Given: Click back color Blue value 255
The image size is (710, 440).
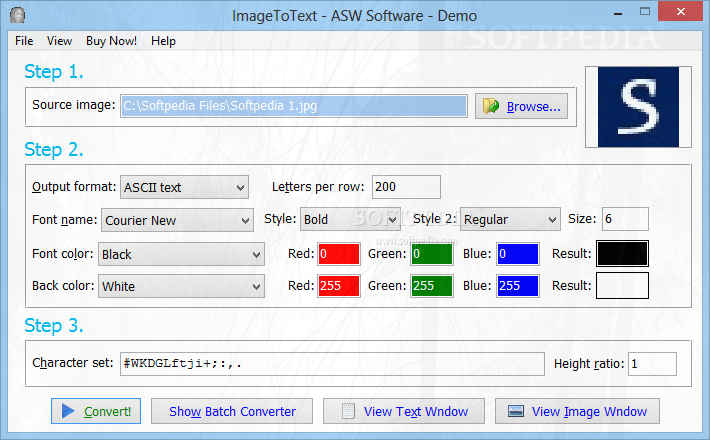Looking at the screenshot, I should point(518,286).
